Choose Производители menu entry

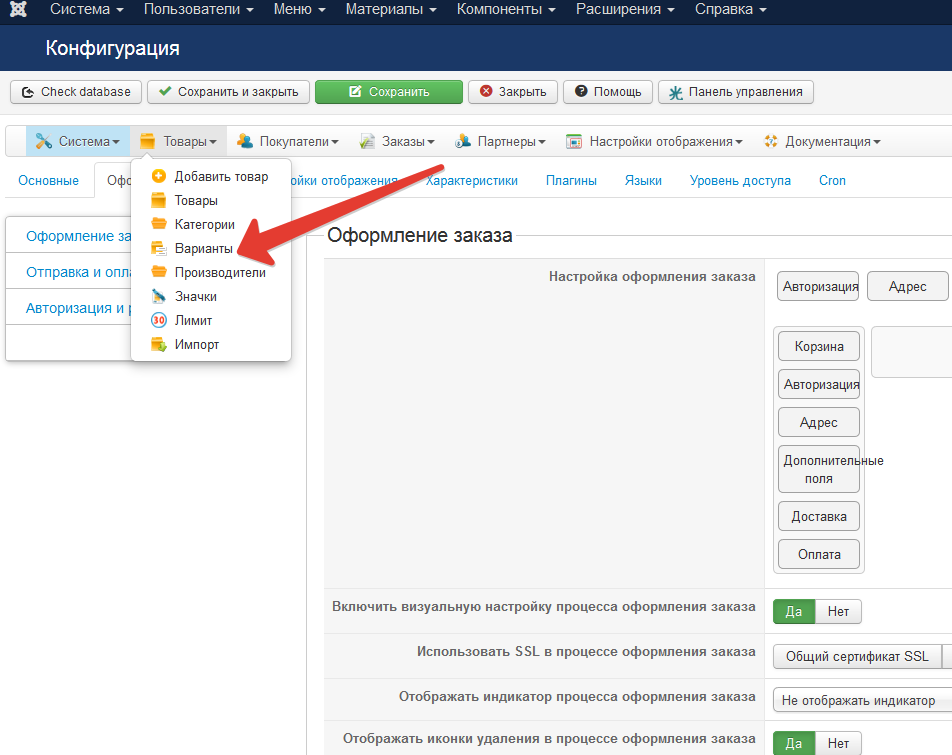(x=211, y=272)
